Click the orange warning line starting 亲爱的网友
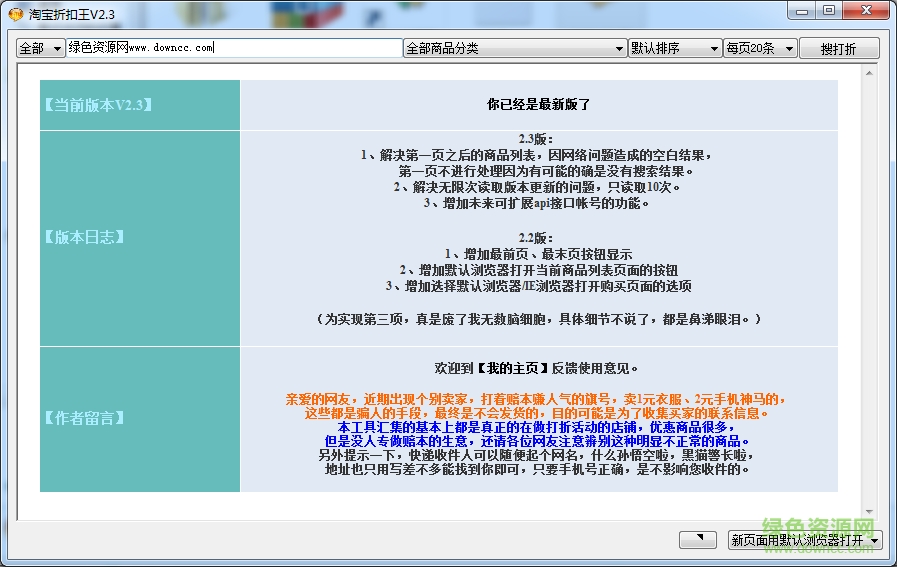The width and height of the screenshot is (897, 567). (535, 399)
